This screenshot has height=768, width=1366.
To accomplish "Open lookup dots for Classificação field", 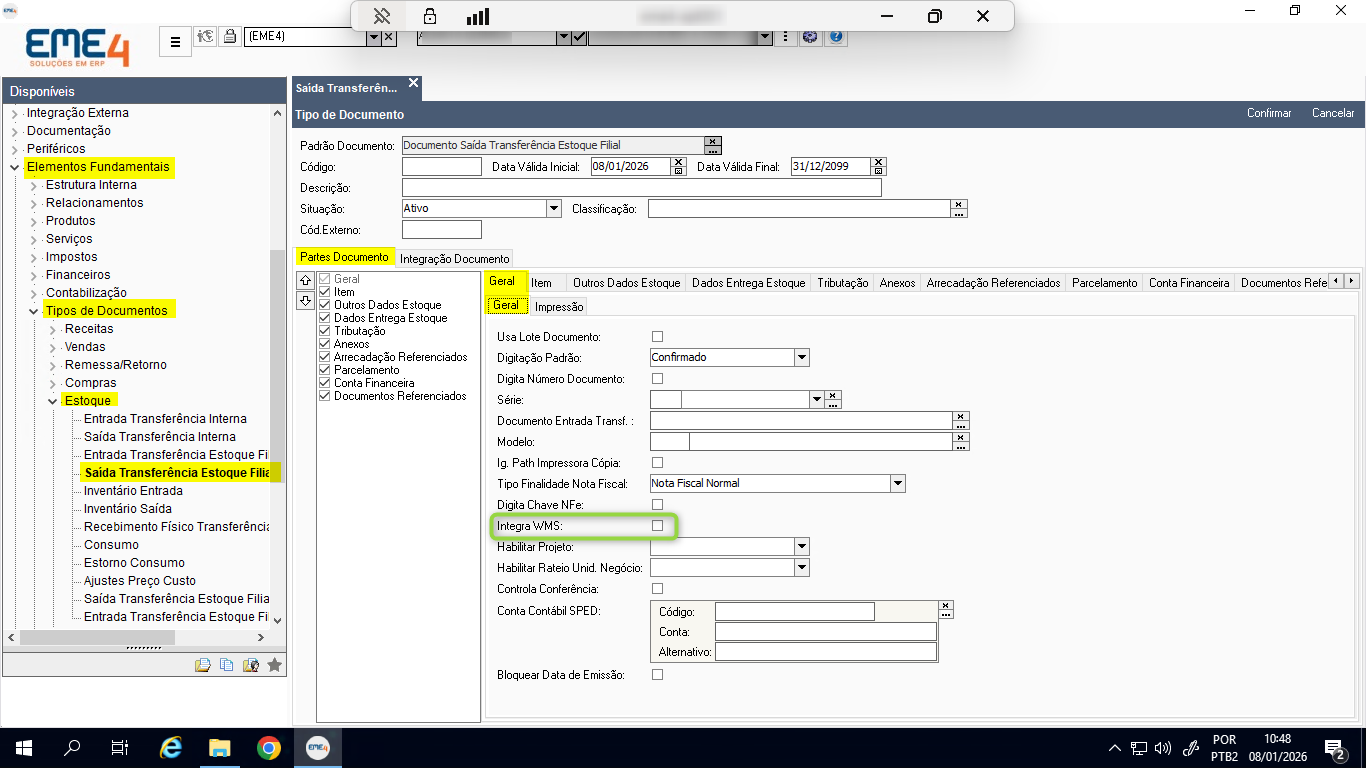I will point(960,213).
